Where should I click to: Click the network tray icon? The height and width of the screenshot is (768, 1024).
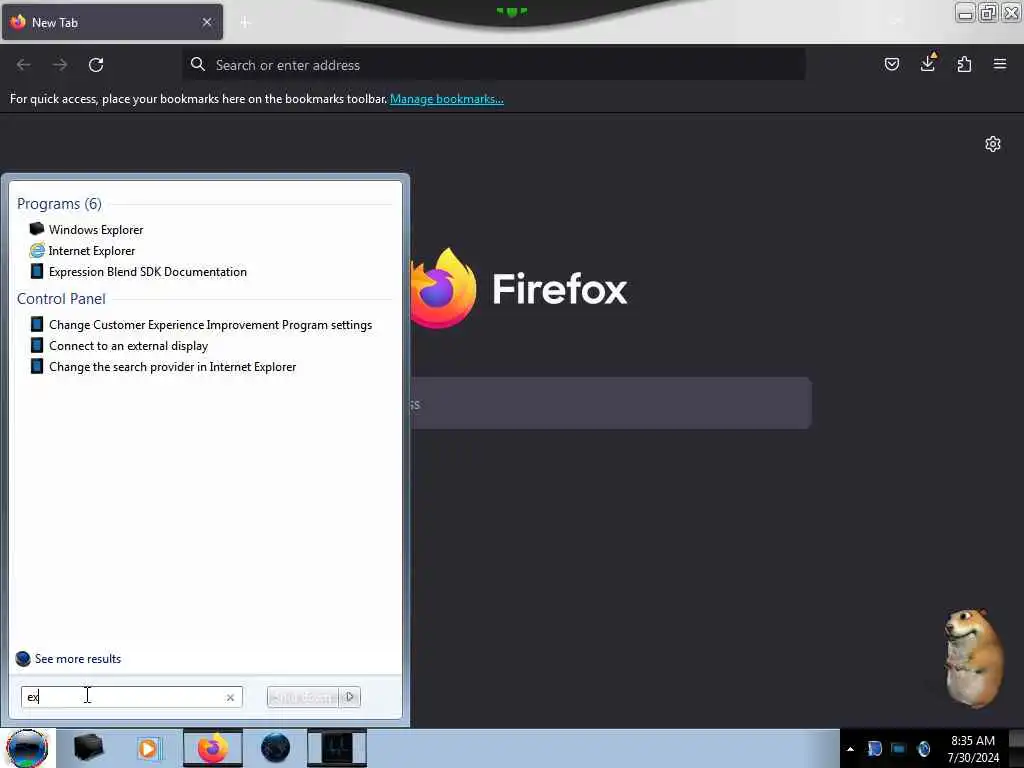click(x=899, y=748)
